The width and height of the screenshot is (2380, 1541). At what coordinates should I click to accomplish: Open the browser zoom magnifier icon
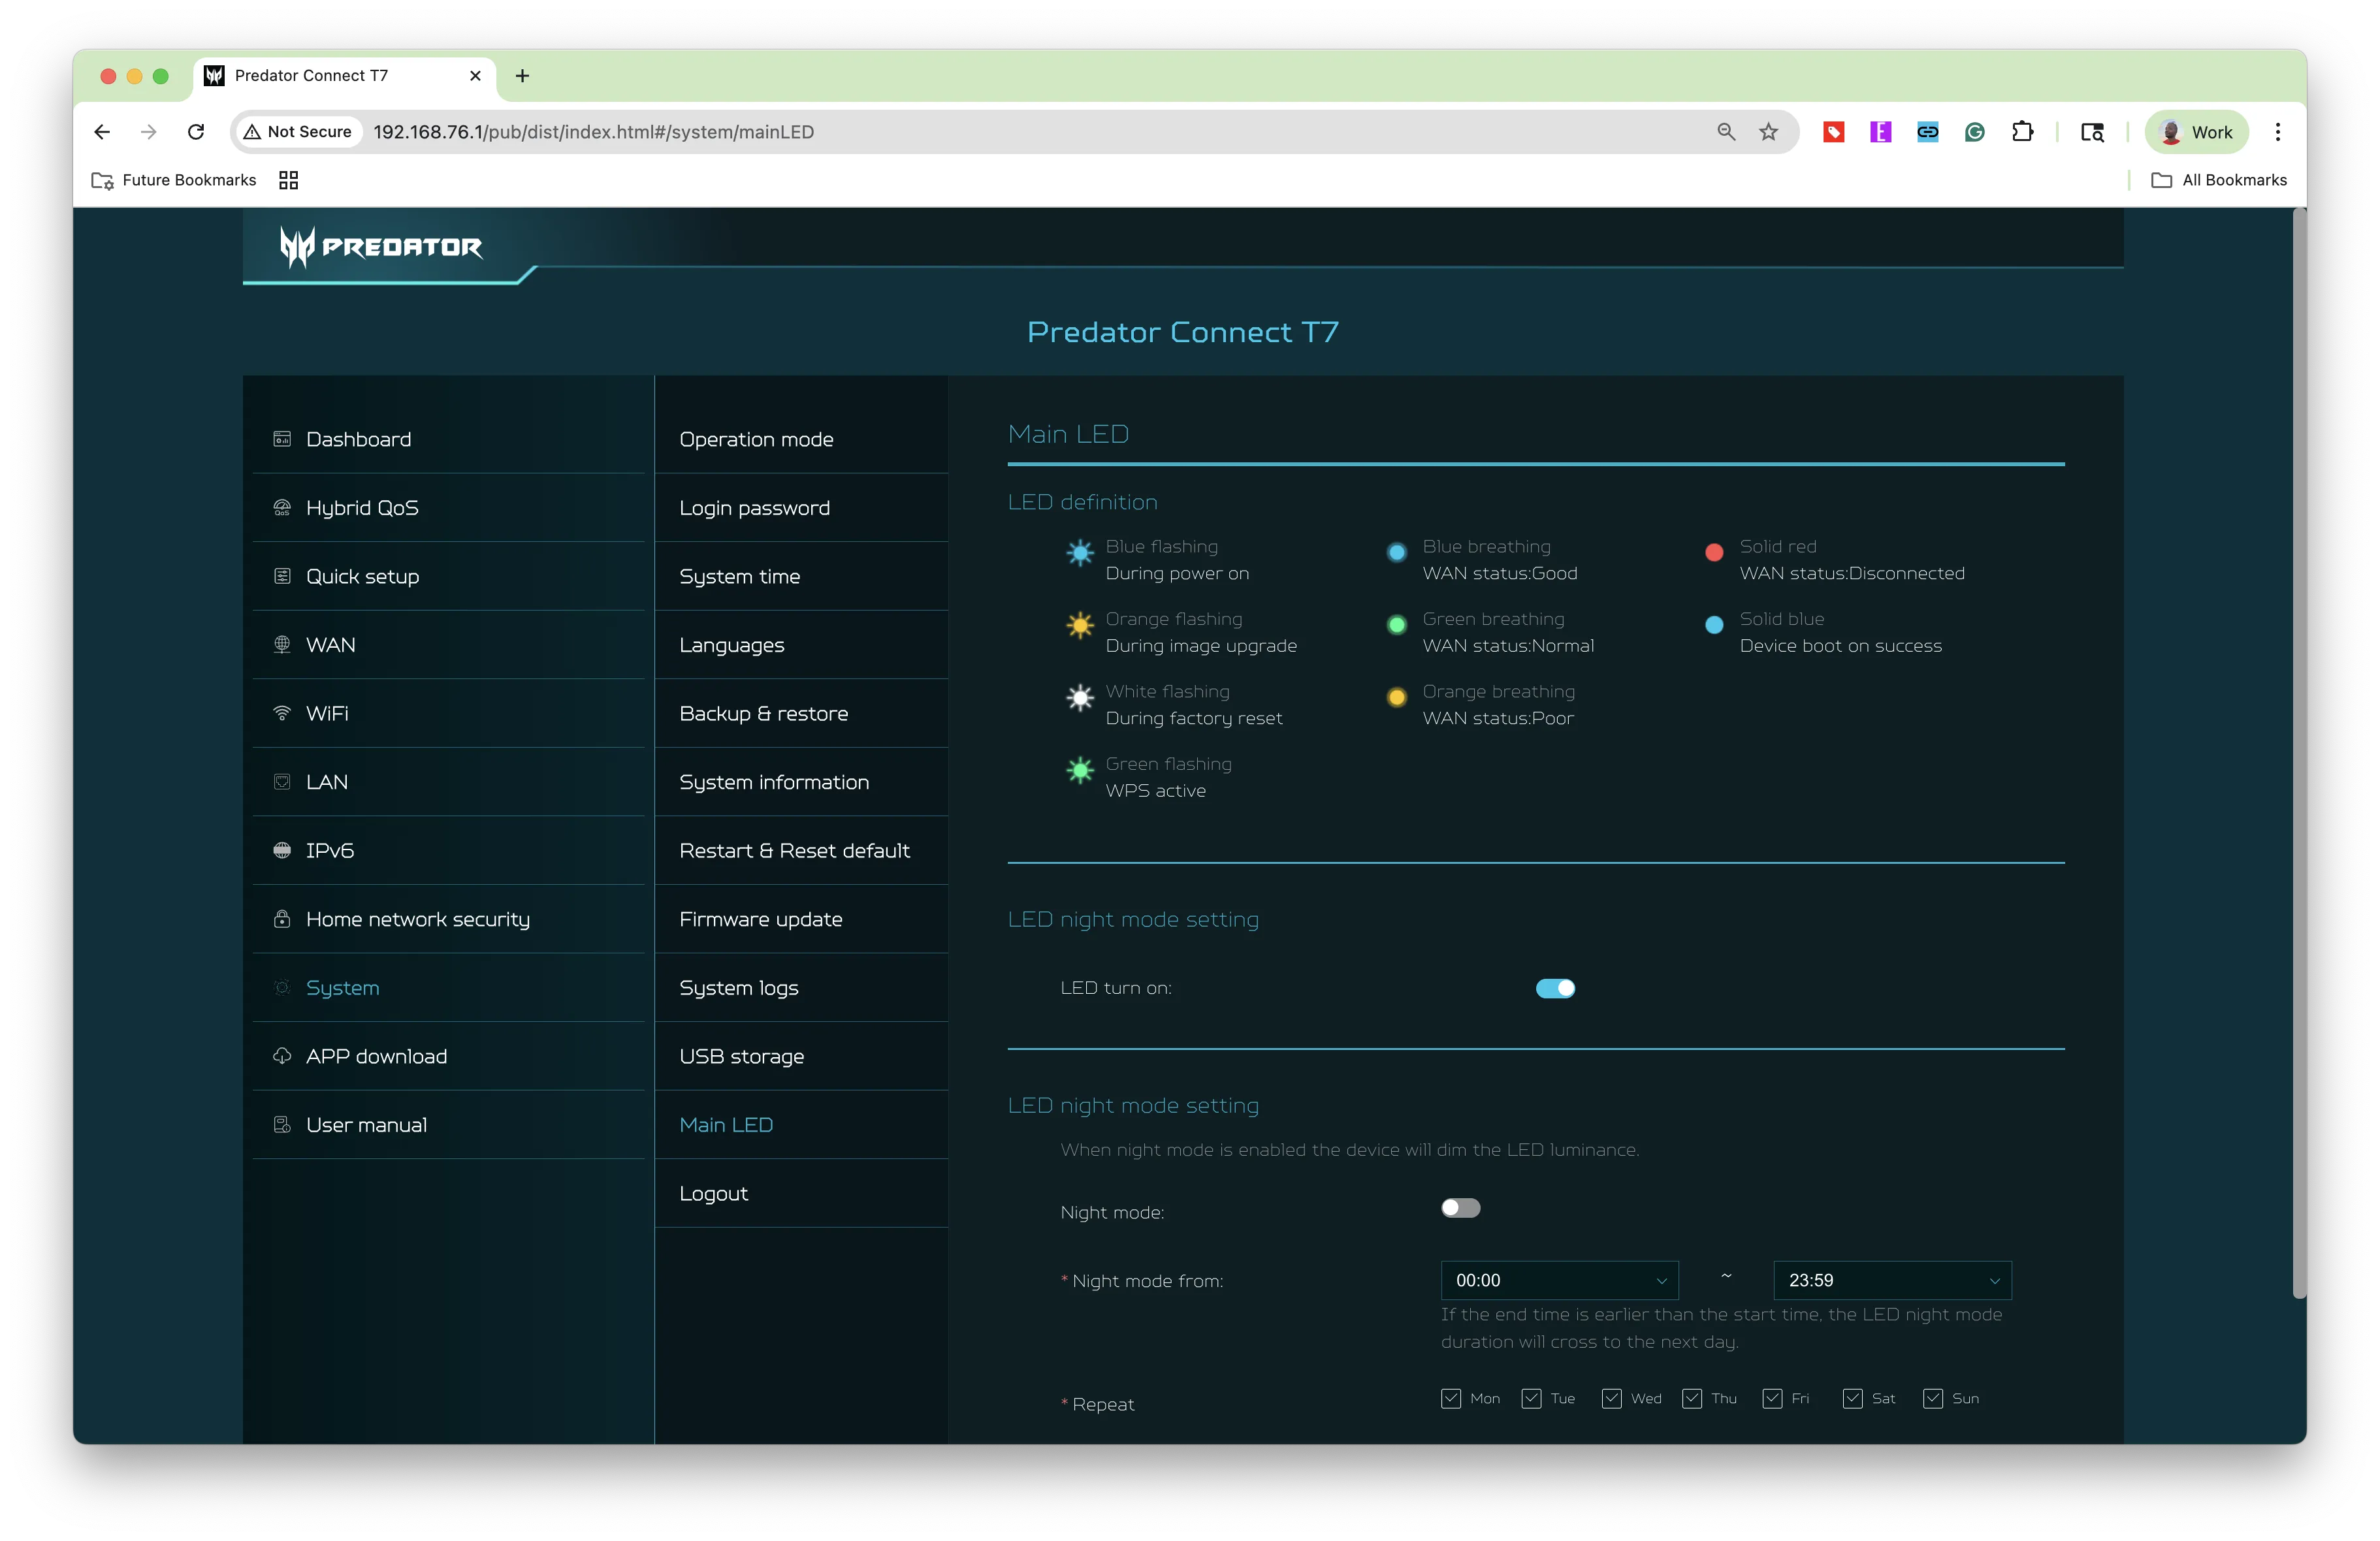pyautogui.click(x=1726, y=132)
